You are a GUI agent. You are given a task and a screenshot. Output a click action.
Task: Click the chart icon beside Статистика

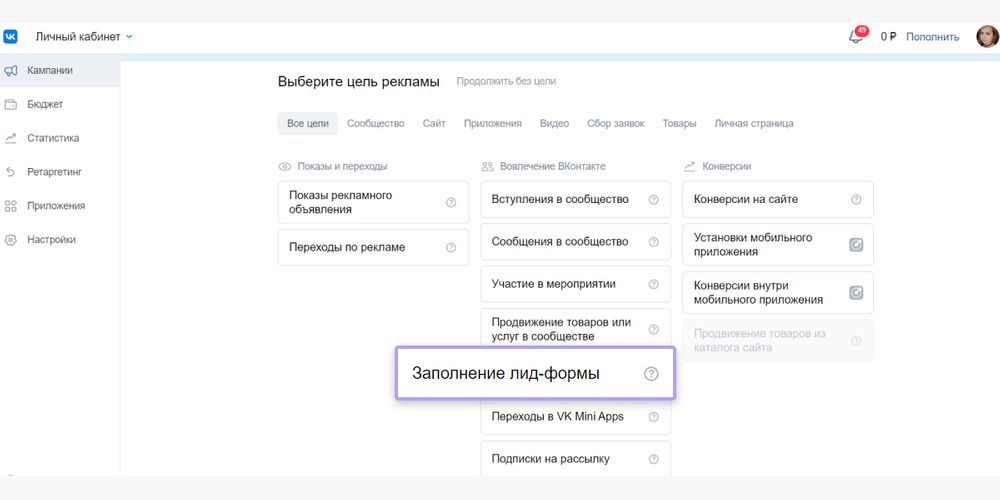[x=11, y=138]
